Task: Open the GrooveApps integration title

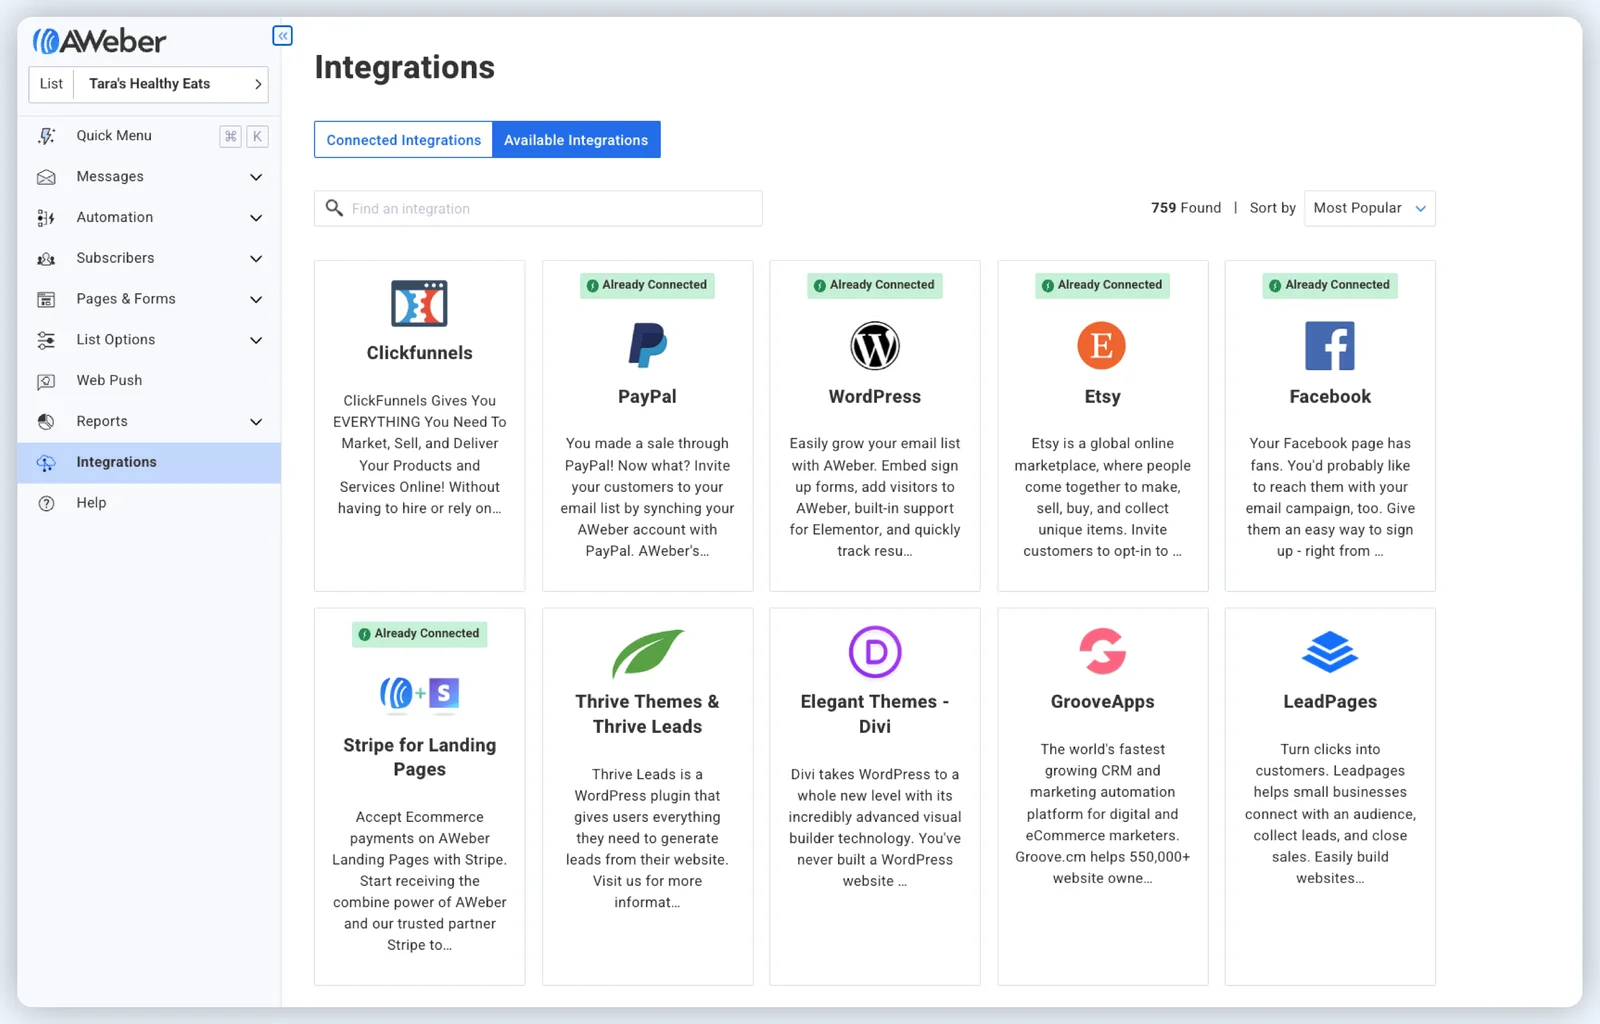Action: tap(1102, 702)
